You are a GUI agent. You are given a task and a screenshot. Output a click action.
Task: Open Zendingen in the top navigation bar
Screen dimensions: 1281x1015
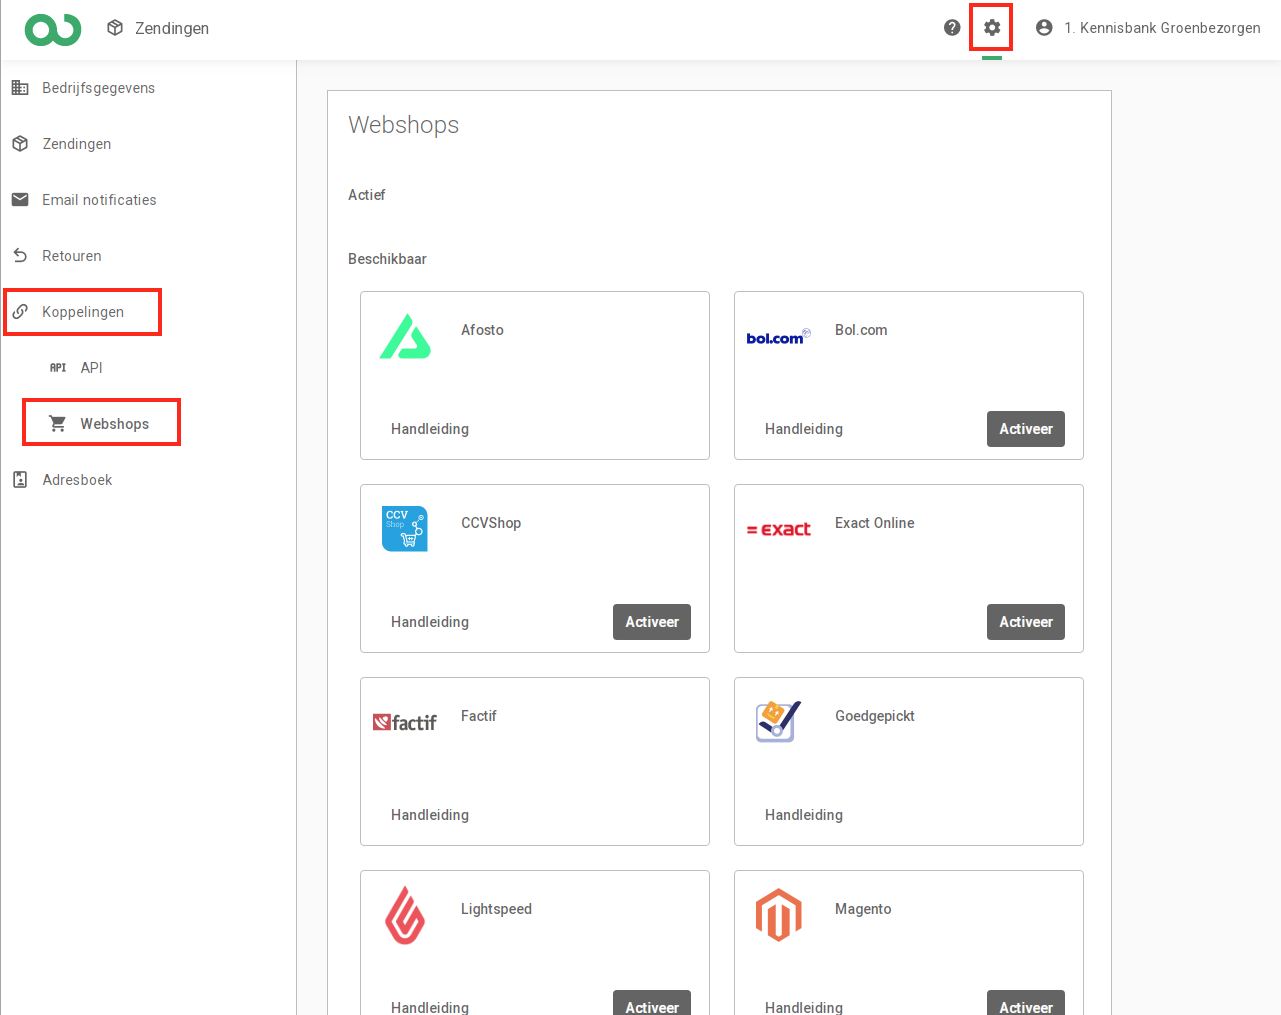[159, 28]
